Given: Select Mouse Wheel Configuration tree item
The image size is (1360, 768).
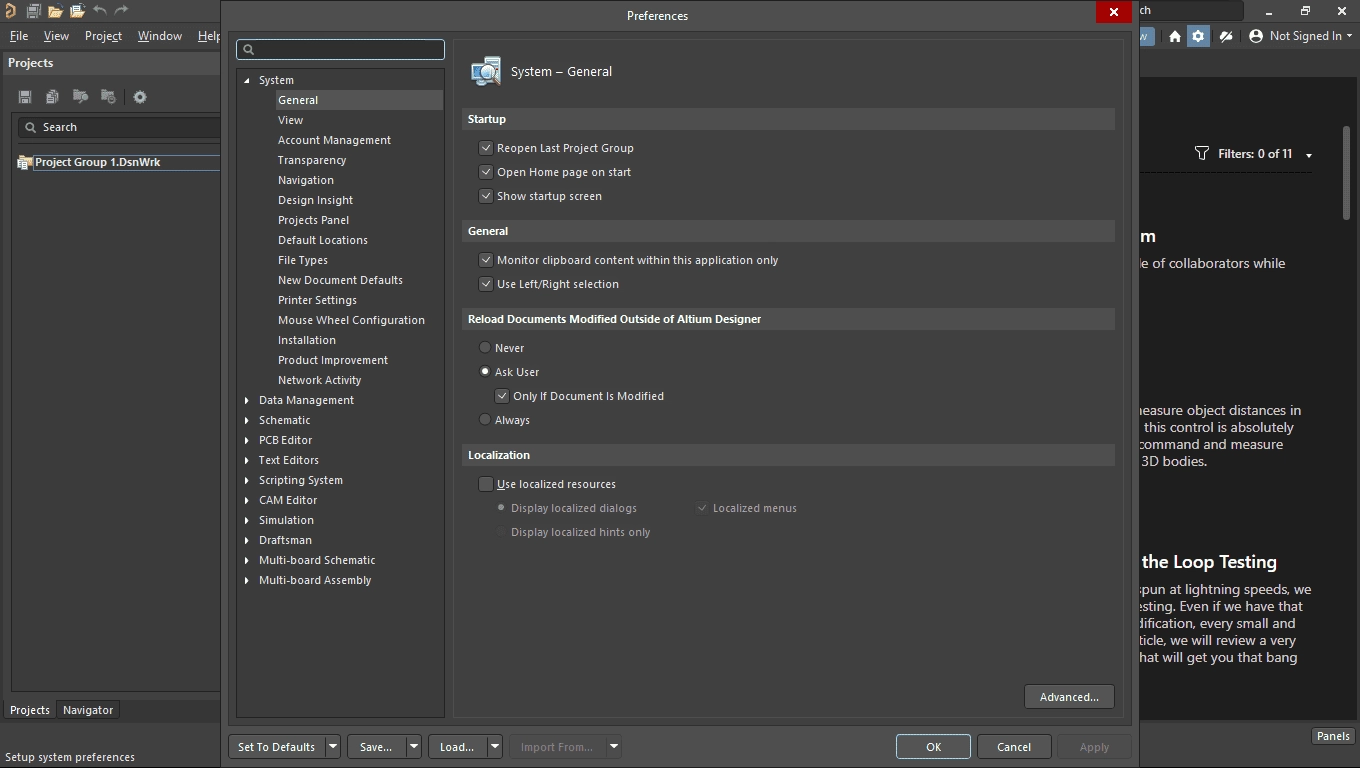Looking at the screenshot, I should point(351,320).
